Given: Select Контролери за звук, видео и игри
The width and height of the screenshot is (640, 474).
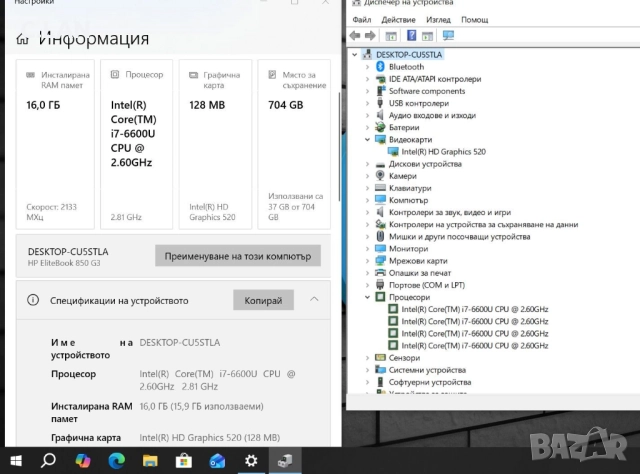Looking at the screenshot, I should [x=450, y=212].
